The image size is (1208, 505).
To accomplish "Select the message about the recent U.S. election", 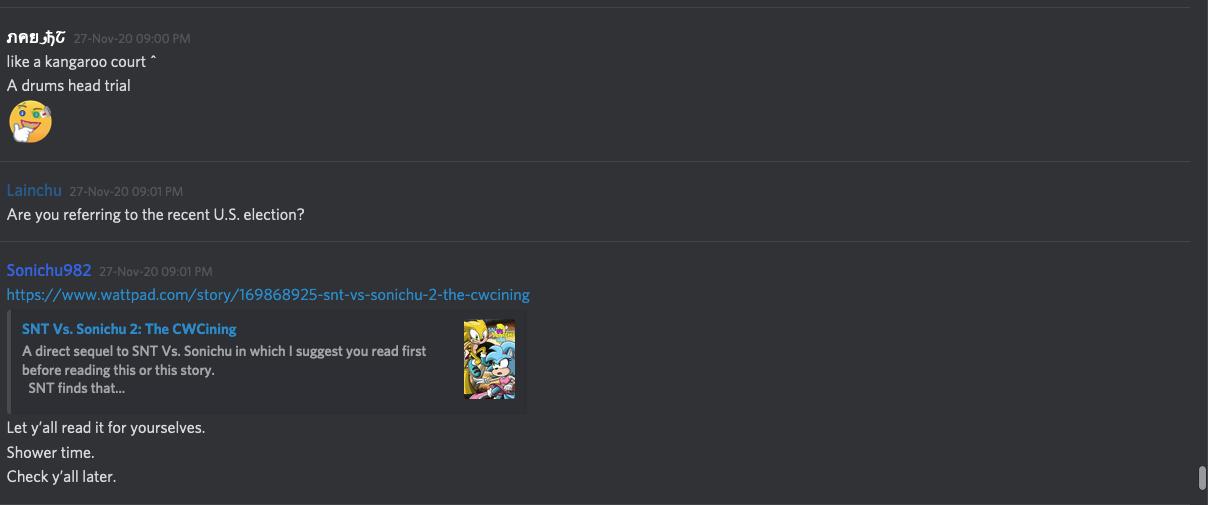I will (x=155, y=215).
